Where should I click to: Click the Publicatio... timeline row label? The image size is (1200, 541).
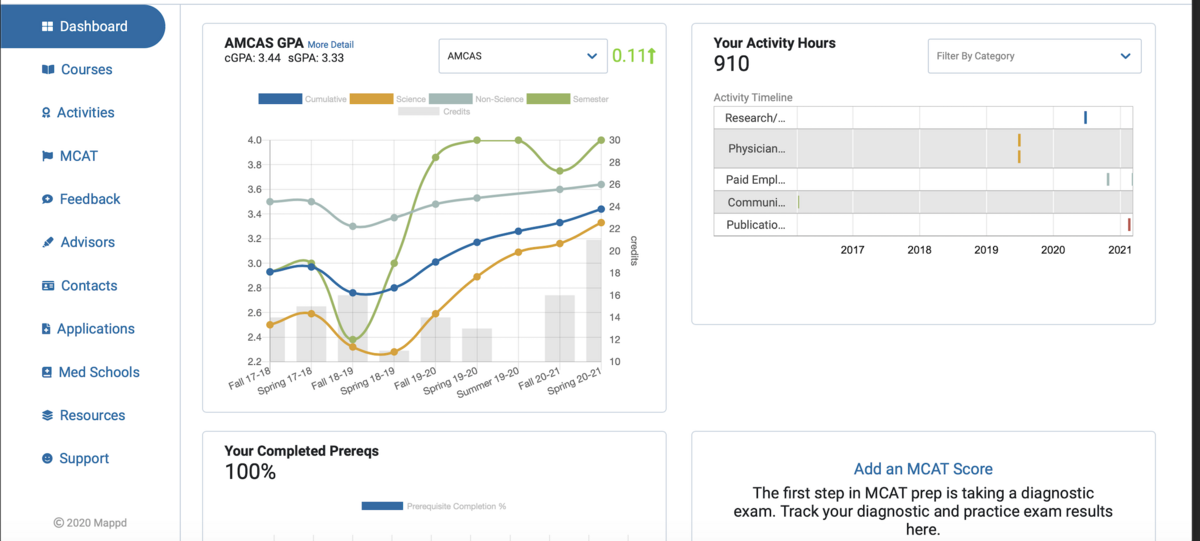756,225
